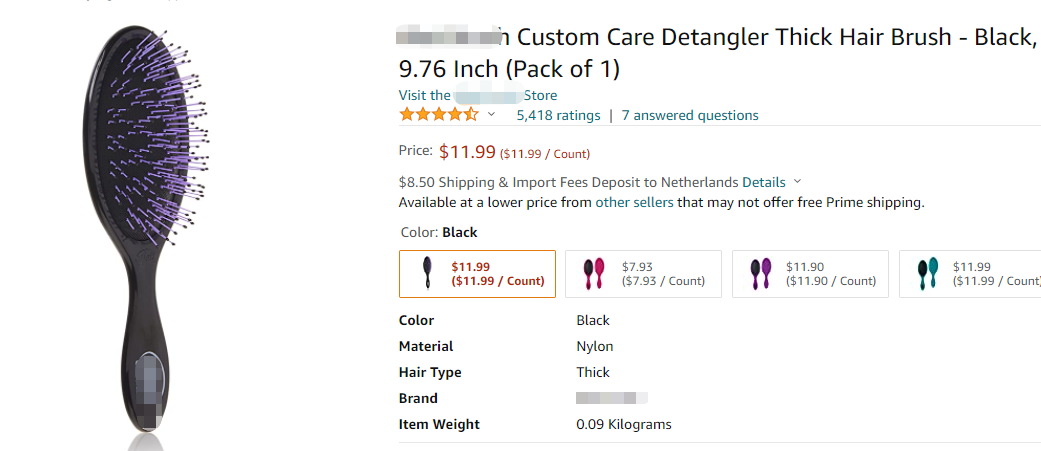This screenshot has height=451, width=1041.
Task: Open the 7 answered questions link
Action: tap(690, 115)
